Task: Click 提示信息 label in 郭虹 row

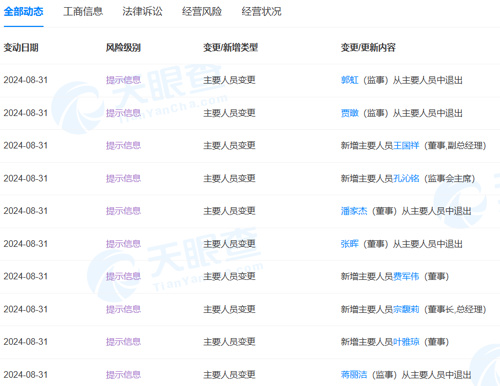Action: 123,80
